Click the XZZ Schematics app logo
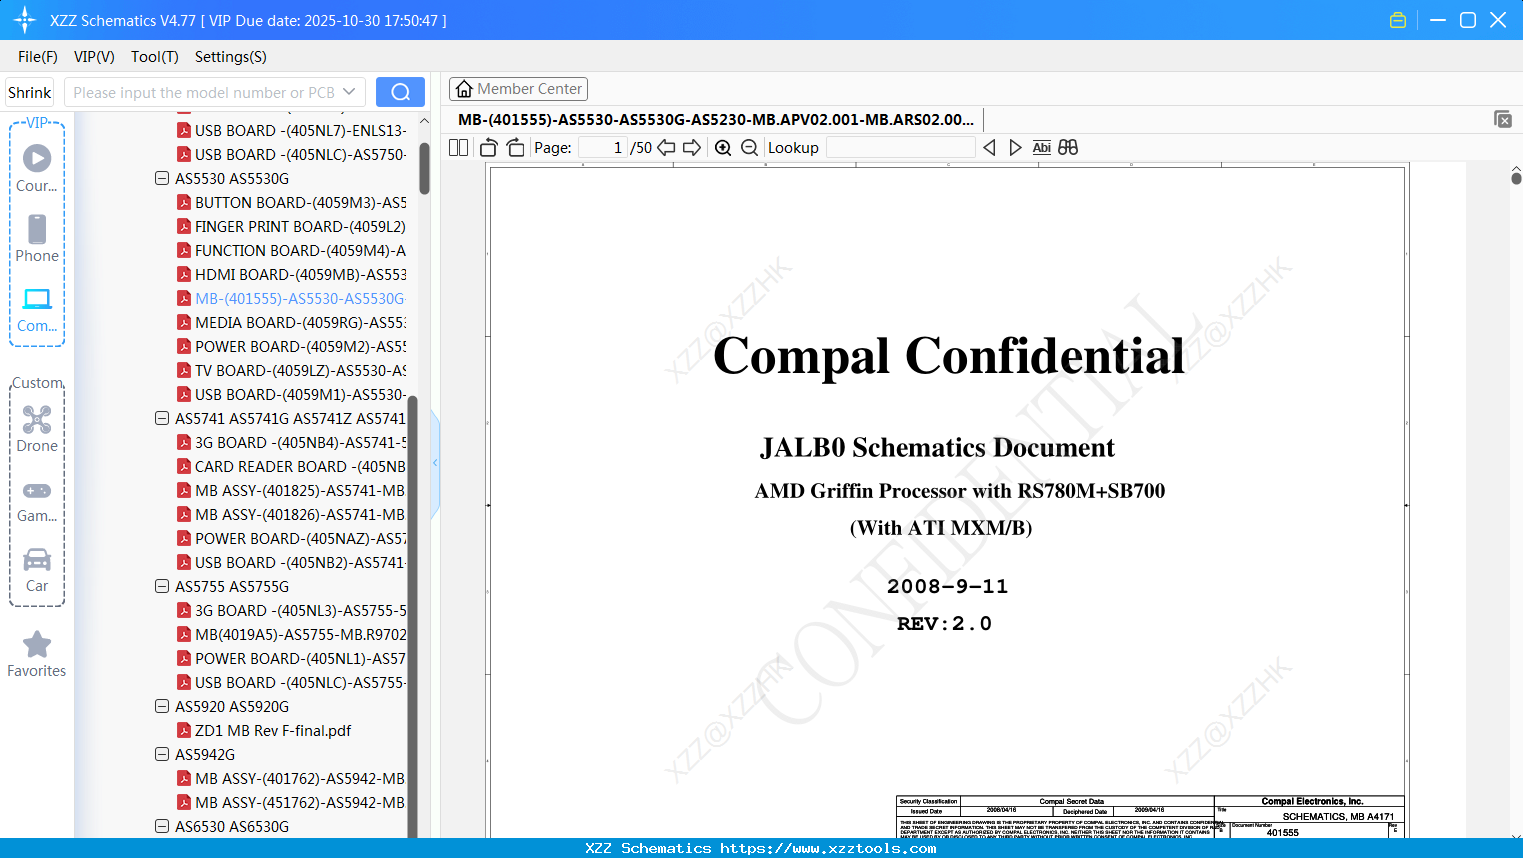1523x858 pixels. tap(25, 20)
